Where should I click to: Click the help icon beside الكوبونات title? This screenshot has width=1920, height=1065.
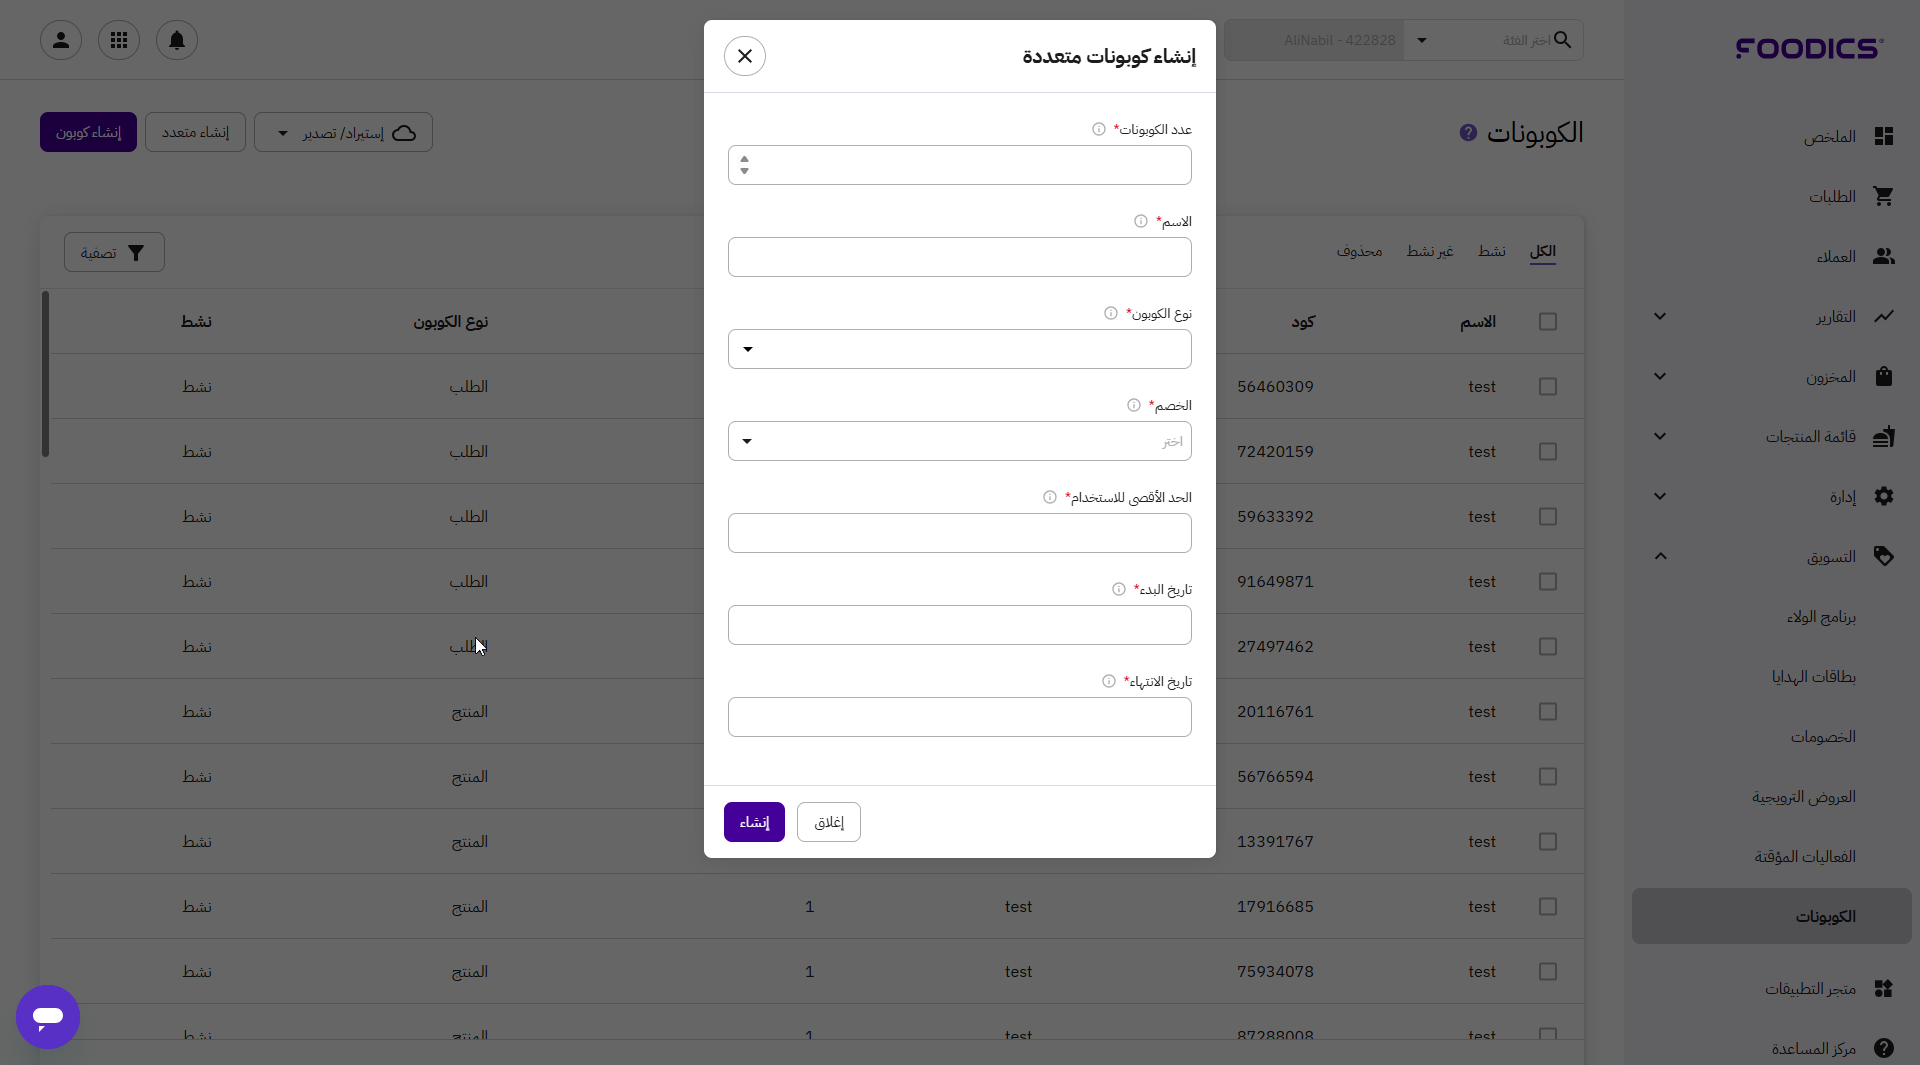pos(1468,132)
